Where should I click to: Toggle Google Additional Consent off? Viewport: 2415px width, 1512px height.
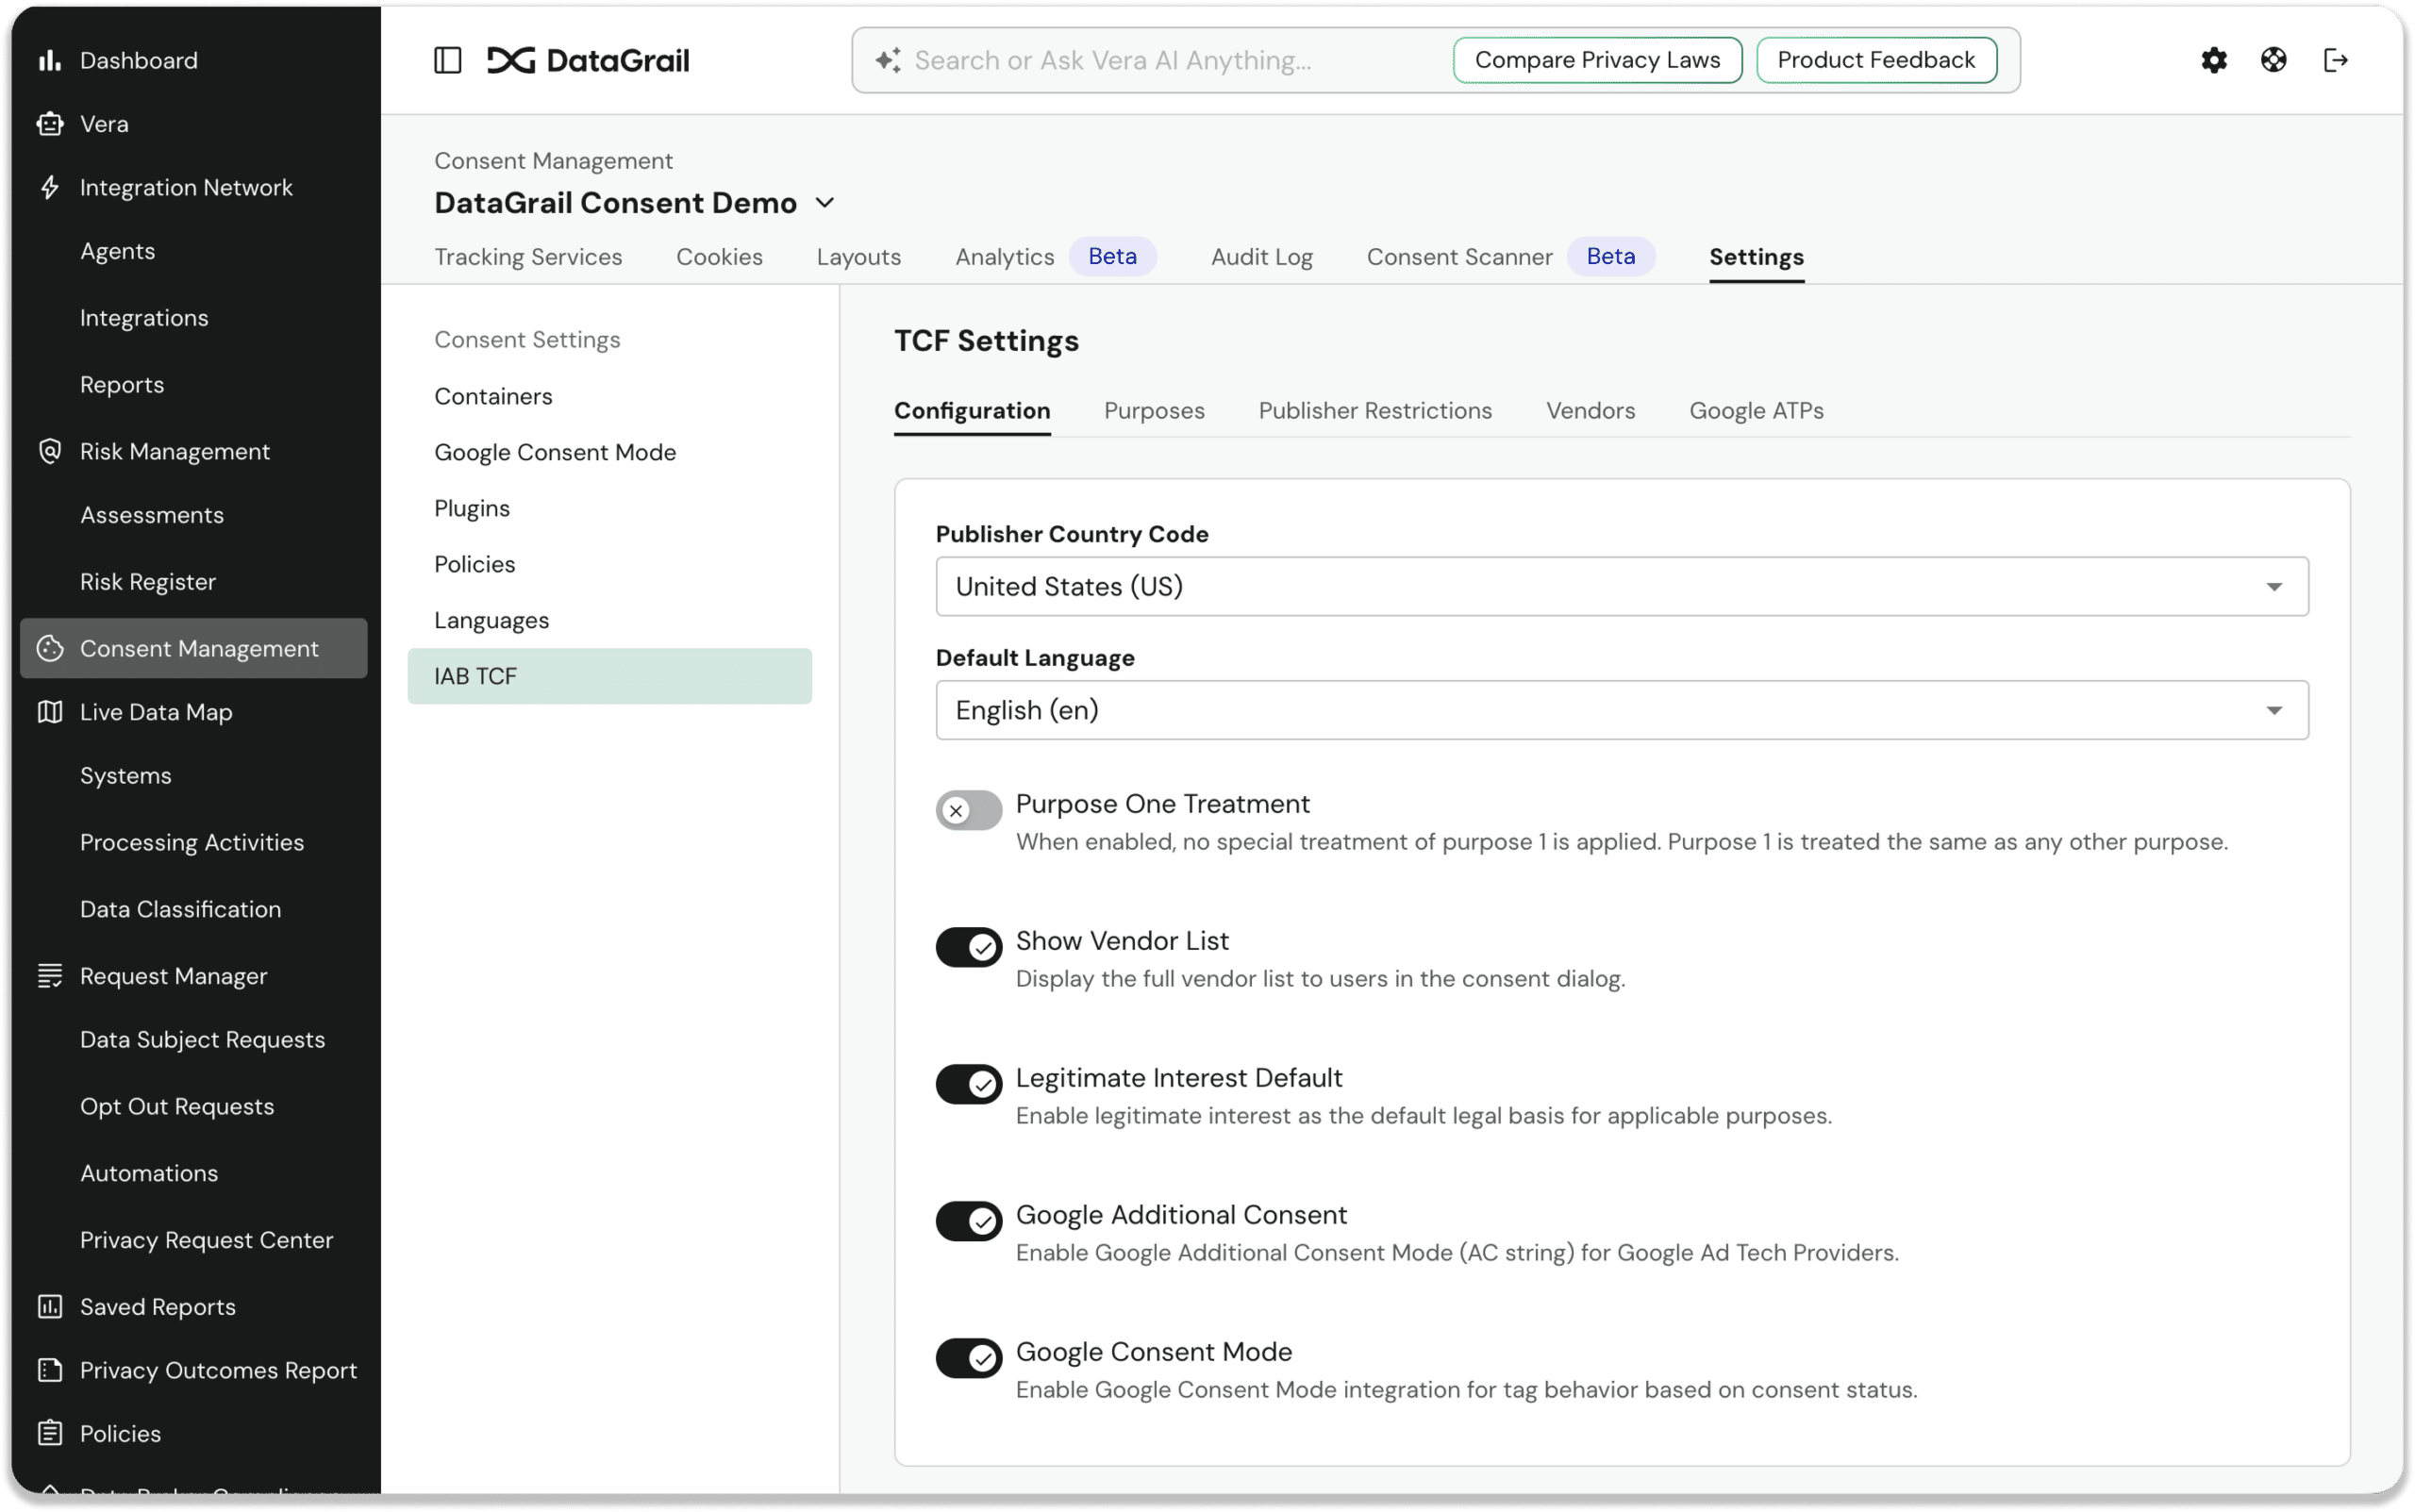point(968,1221)
